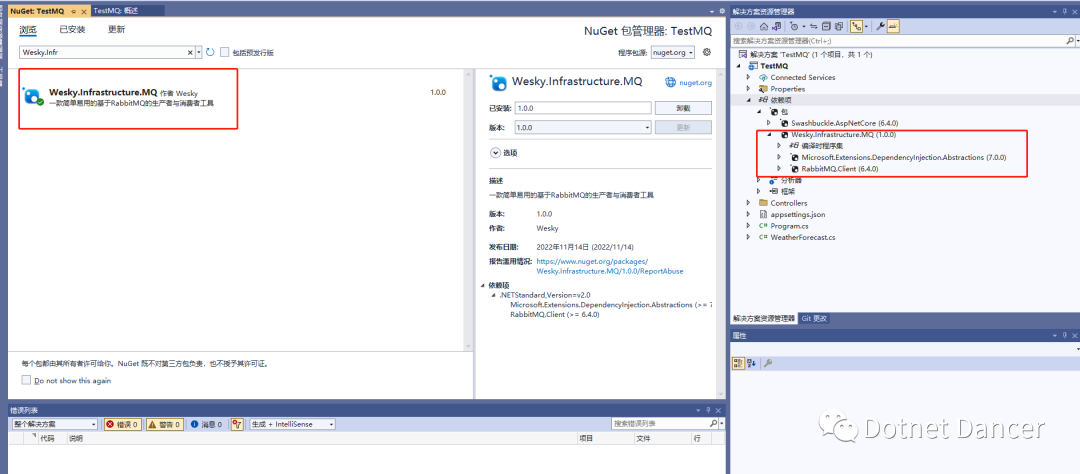This screenshot has height=474, width=1080.
Task: Expand Swashbuckle.AspNetCore (6.4.0) node
Action: 769,123
